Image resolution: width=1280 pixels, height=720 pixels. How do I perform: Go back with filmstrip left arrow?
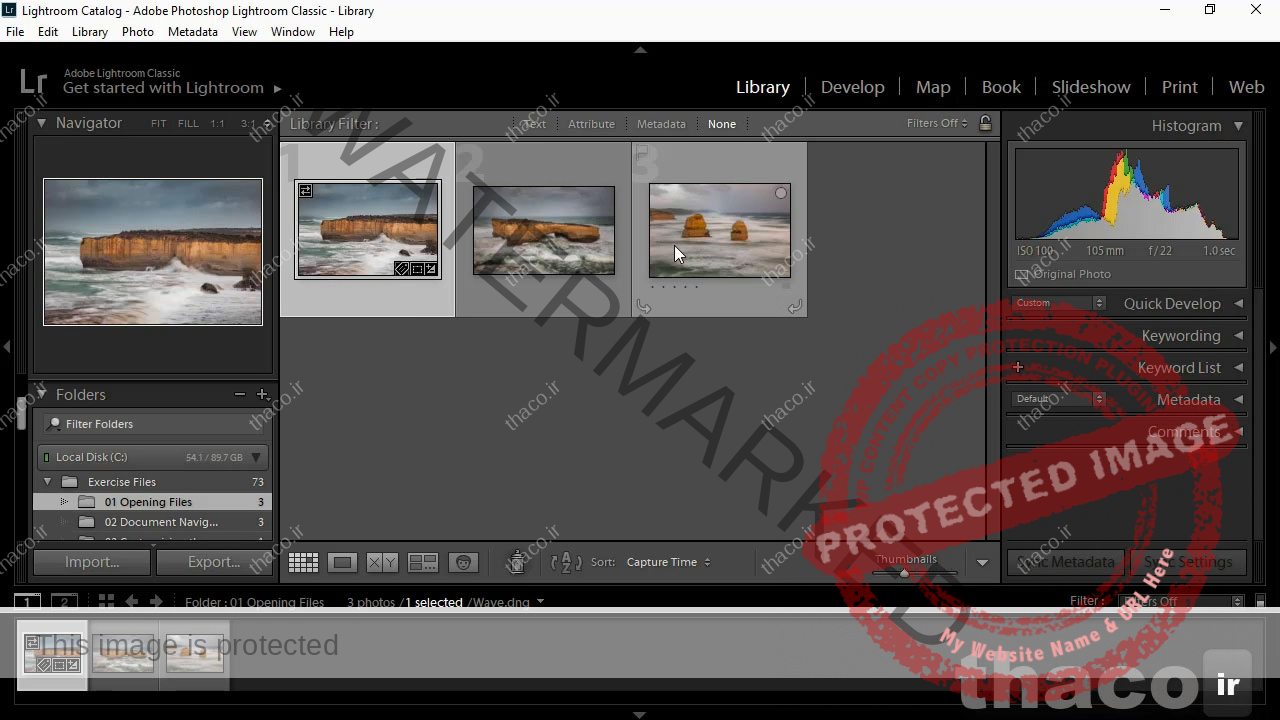[x=132, y=601]
